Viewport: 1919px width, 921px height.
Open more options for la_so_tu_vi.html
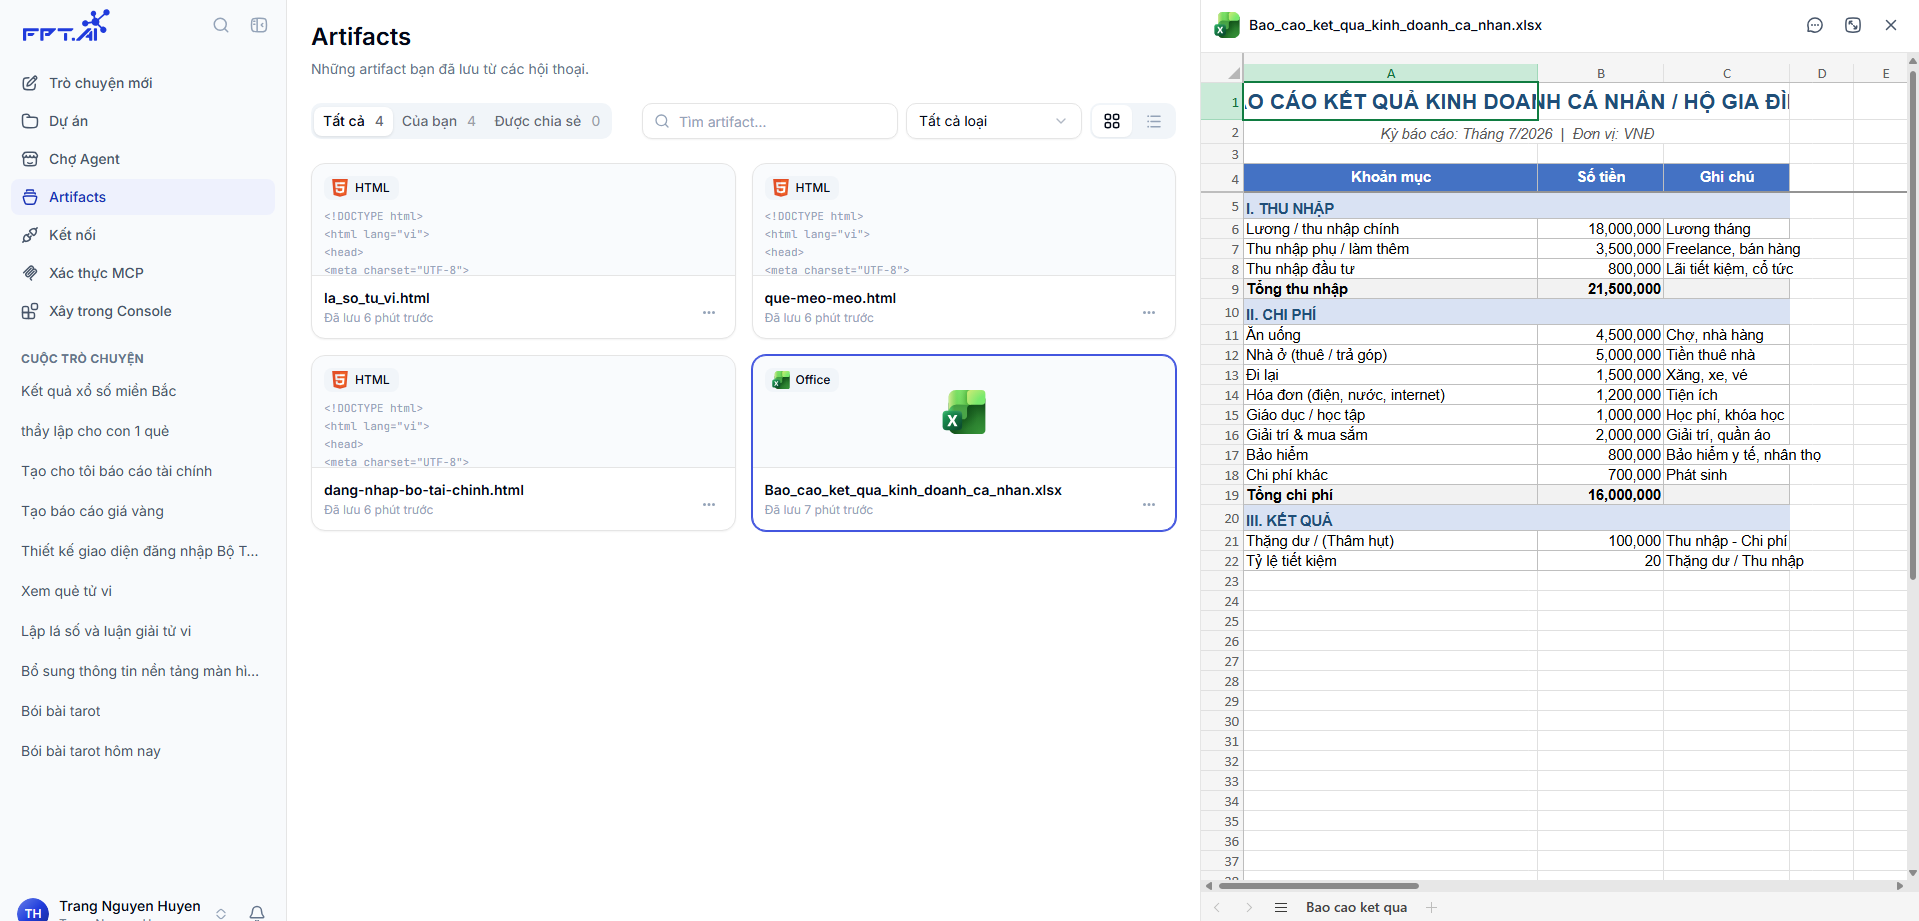tap(709, 313)
